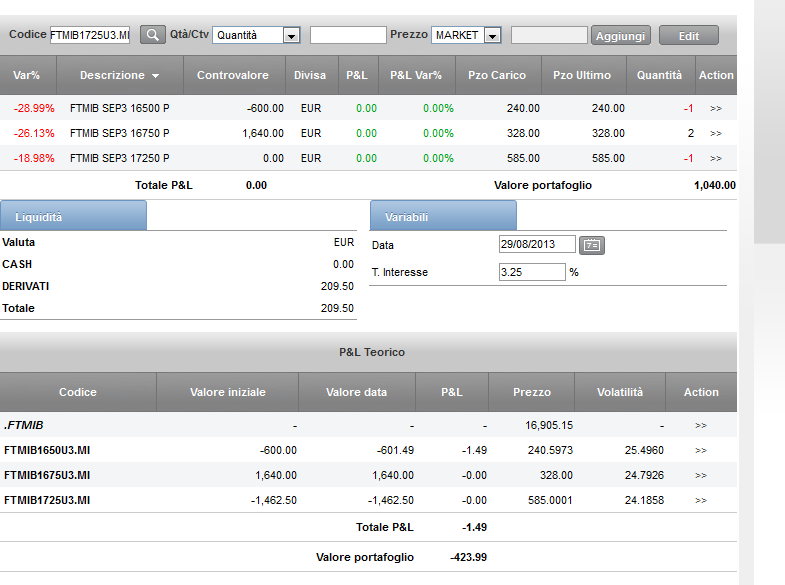
Task: Click the T. Interesse input showing 3.25
Action: 532,272
